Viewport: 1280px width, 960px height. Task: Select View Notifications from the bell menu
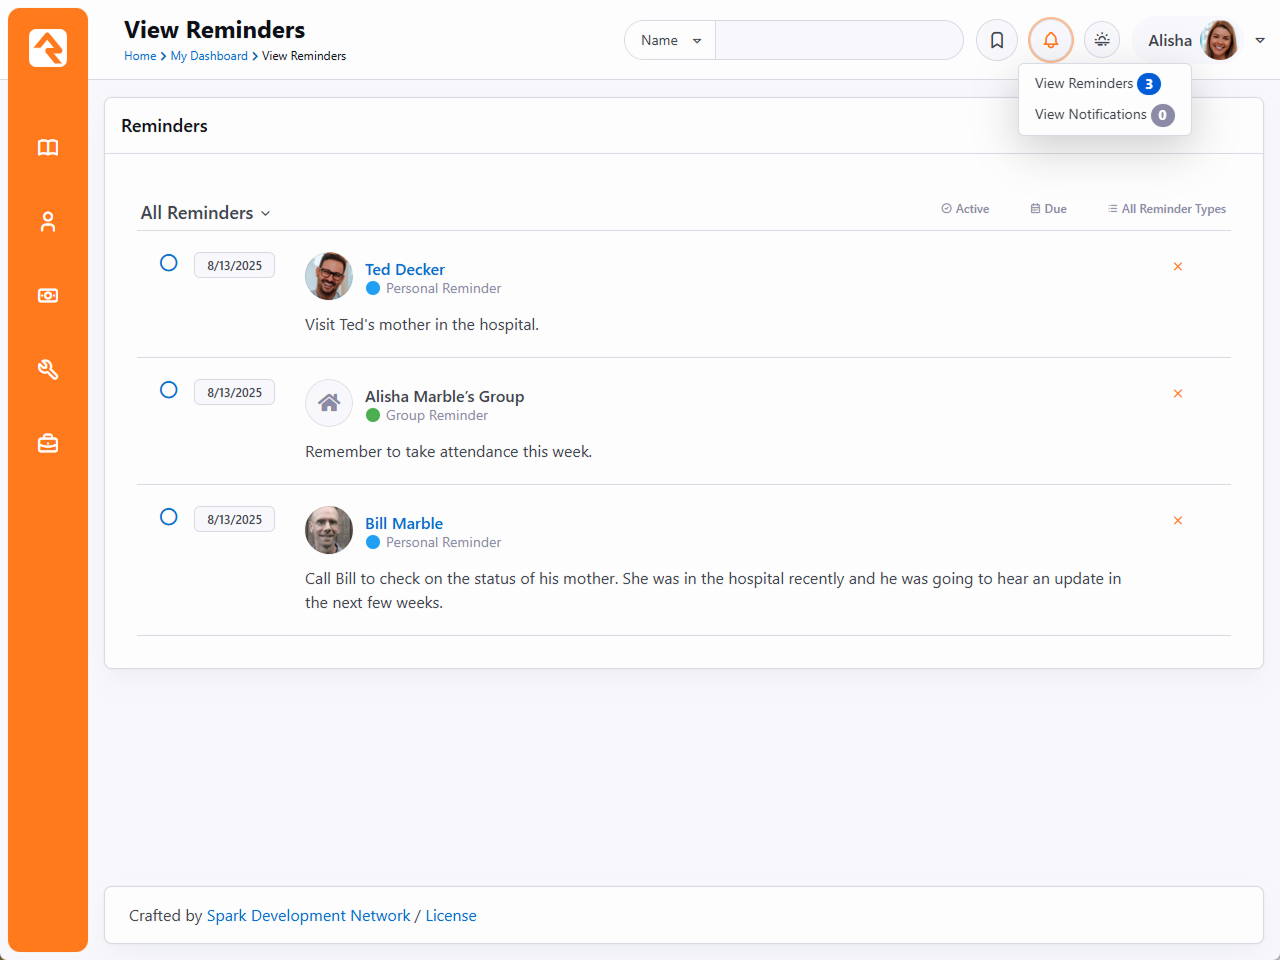pos(1091,115)
